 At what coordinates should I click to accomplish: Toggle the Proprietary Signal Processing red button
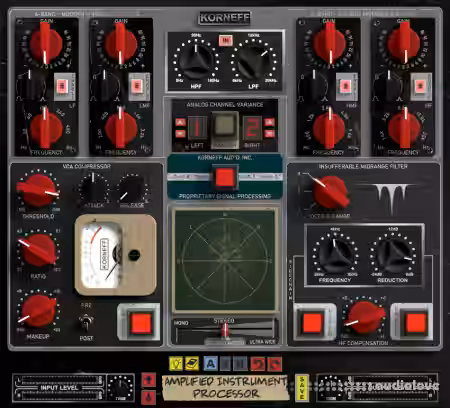point(225,177)
